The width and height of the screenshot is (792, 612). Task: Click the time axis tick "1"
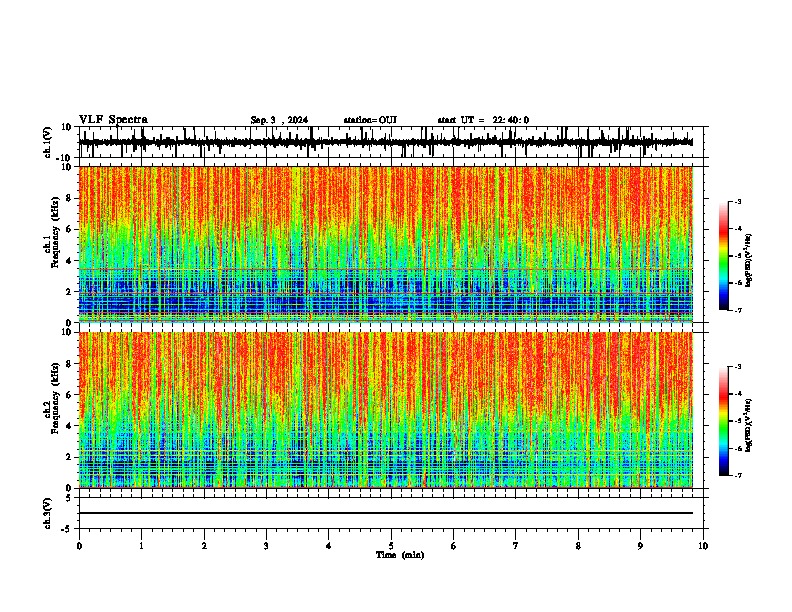(x=141, y=546)
